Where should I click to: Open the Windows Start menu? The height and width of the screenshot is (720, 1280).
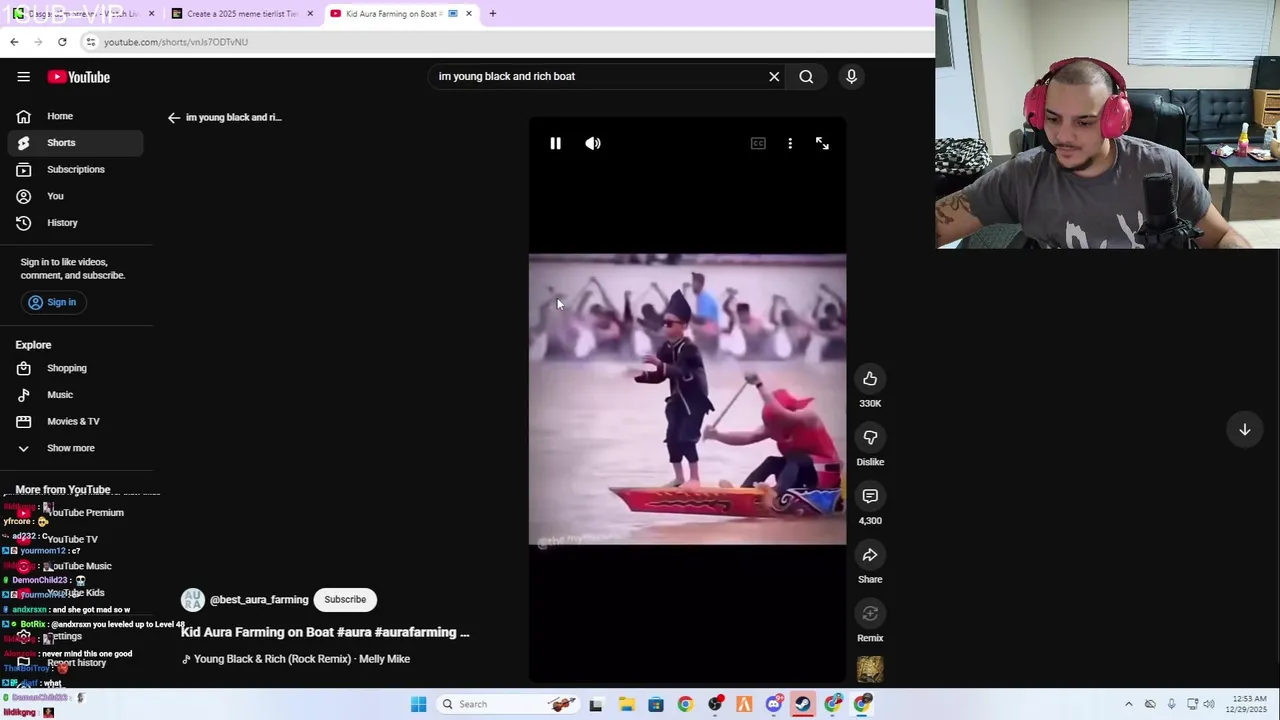coord(419,704)
